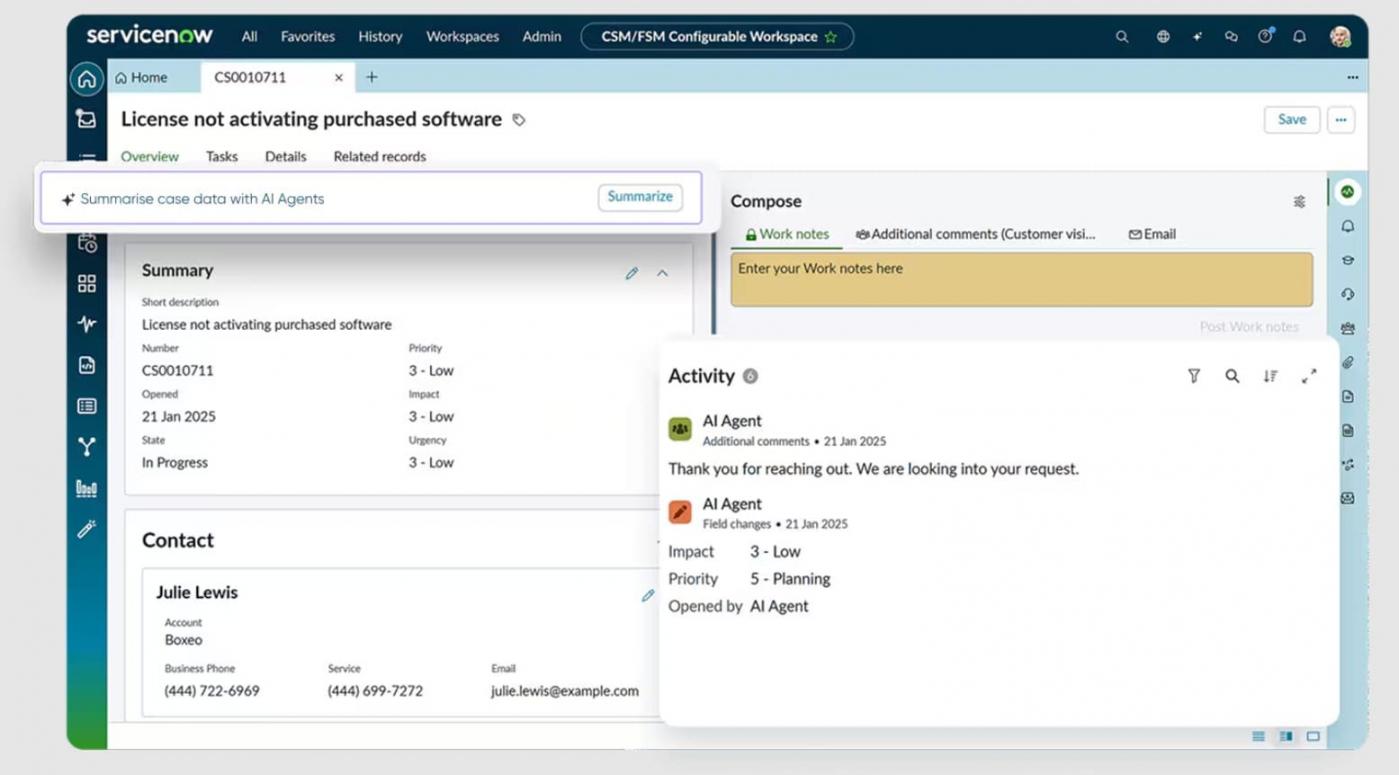
Task: Select the Email compose tab
Action: (1152, 234)
